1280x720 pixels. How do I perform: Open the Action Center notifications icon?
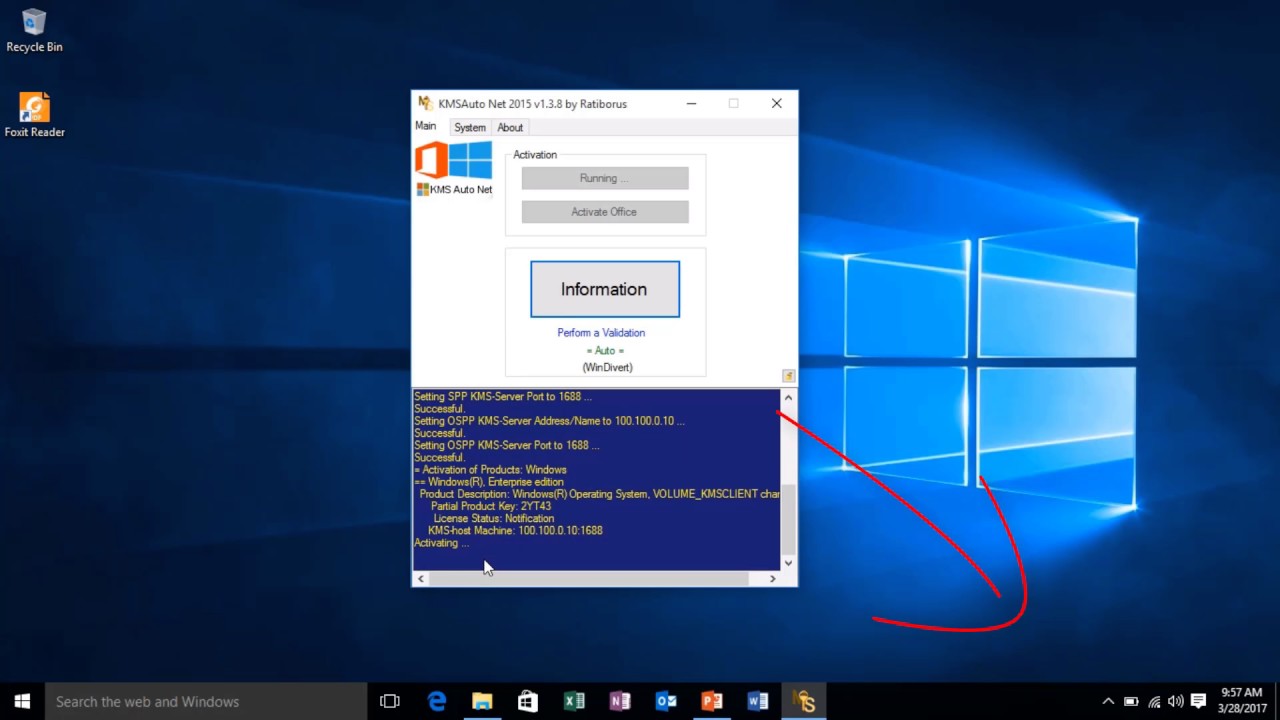coord(1198,701)
